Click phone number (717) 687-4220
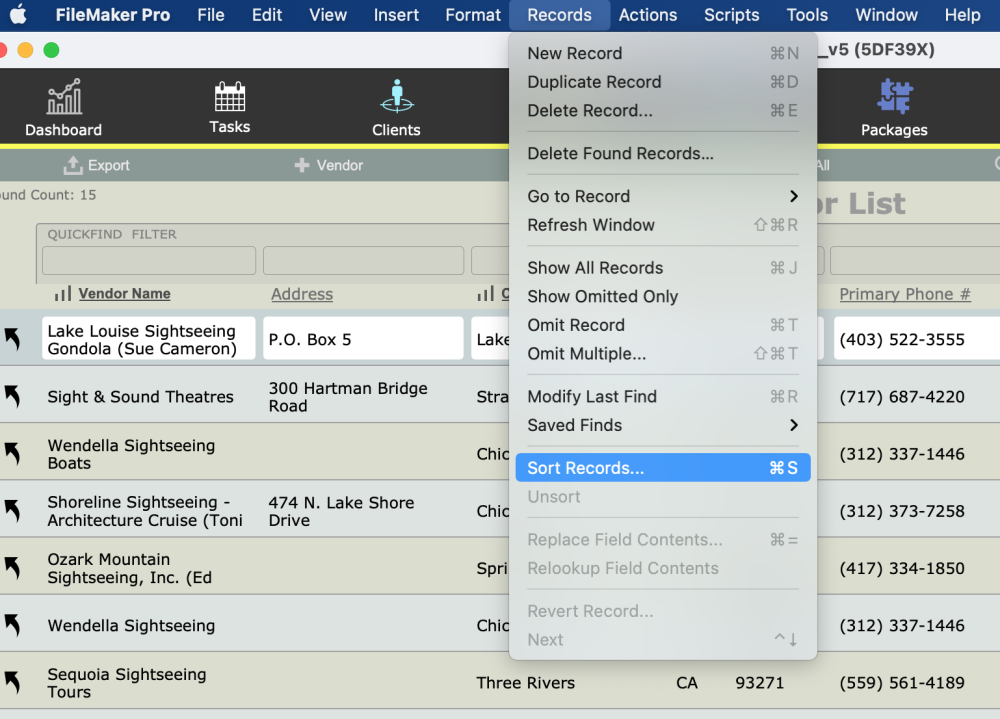Viewport: 1000px width, 719px height. [x=902, y=396]
